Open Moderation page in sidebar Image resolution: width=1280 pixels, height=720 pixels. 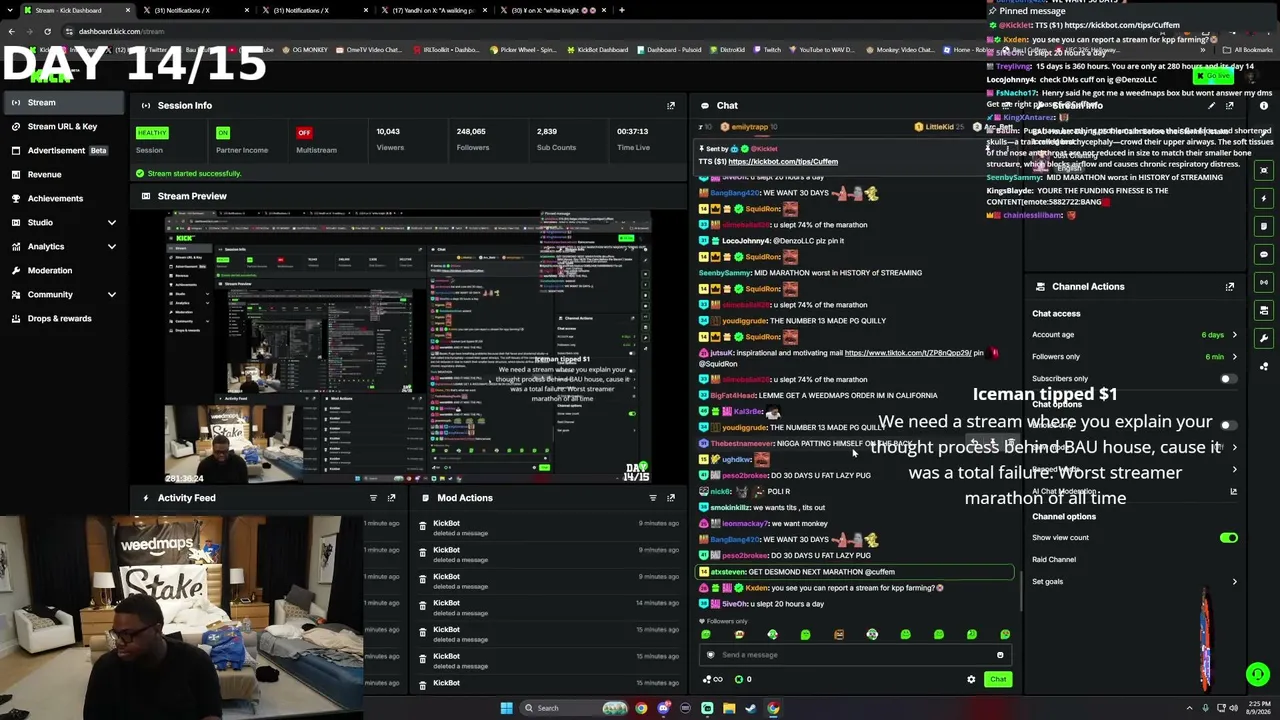[62, 270]
